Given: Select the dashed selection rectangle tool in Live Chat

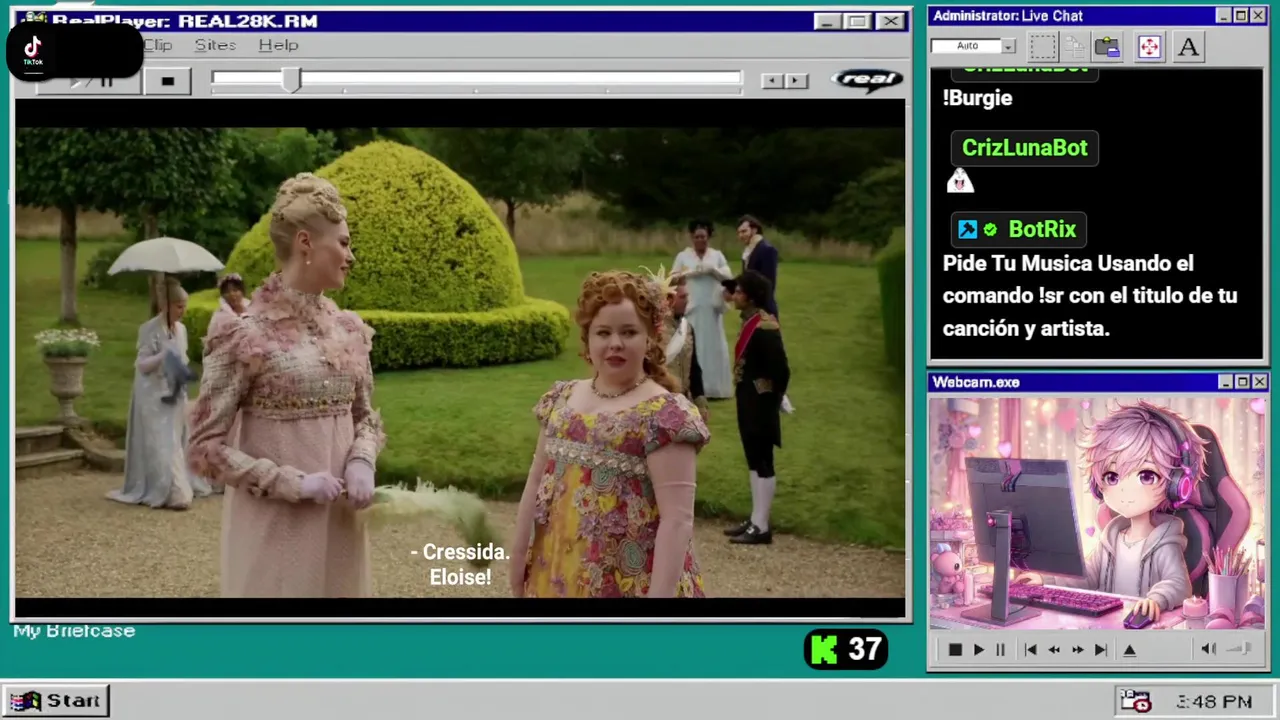Looking at the screenshot, I should (x=1043, y=46).
